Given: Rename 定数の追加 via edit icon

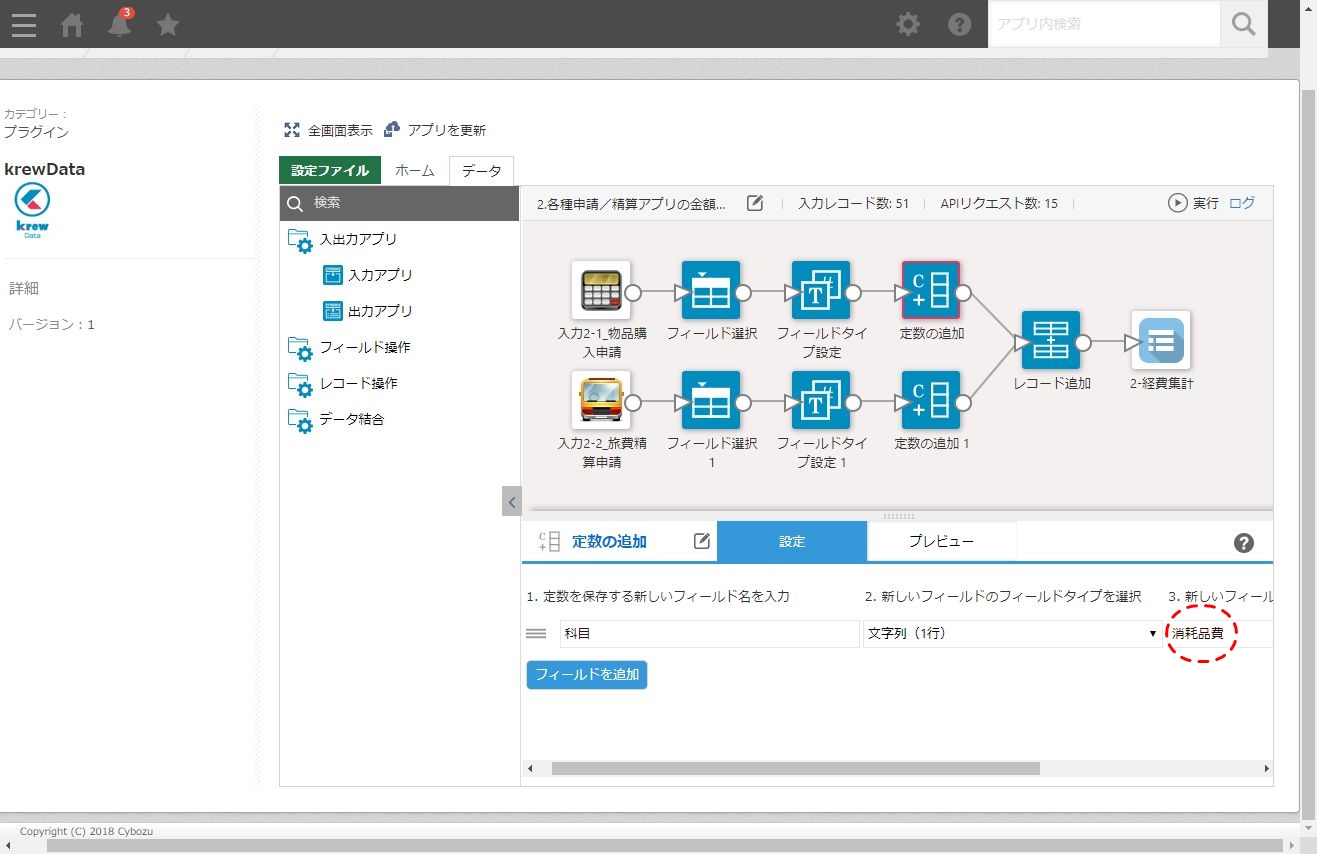Looking at the screenshot, I should (x=702, y=541).
